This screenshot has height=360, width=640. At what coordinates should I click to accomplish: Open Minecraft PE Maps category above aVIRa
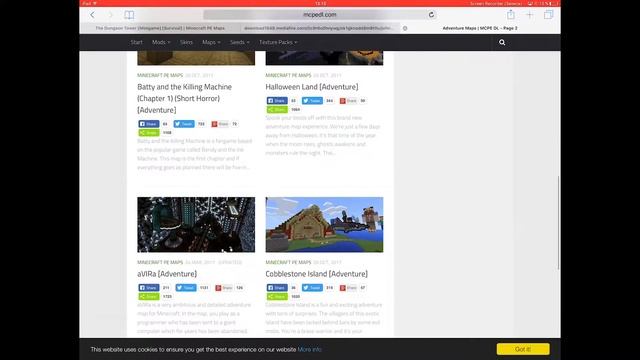tap(160, 262)
